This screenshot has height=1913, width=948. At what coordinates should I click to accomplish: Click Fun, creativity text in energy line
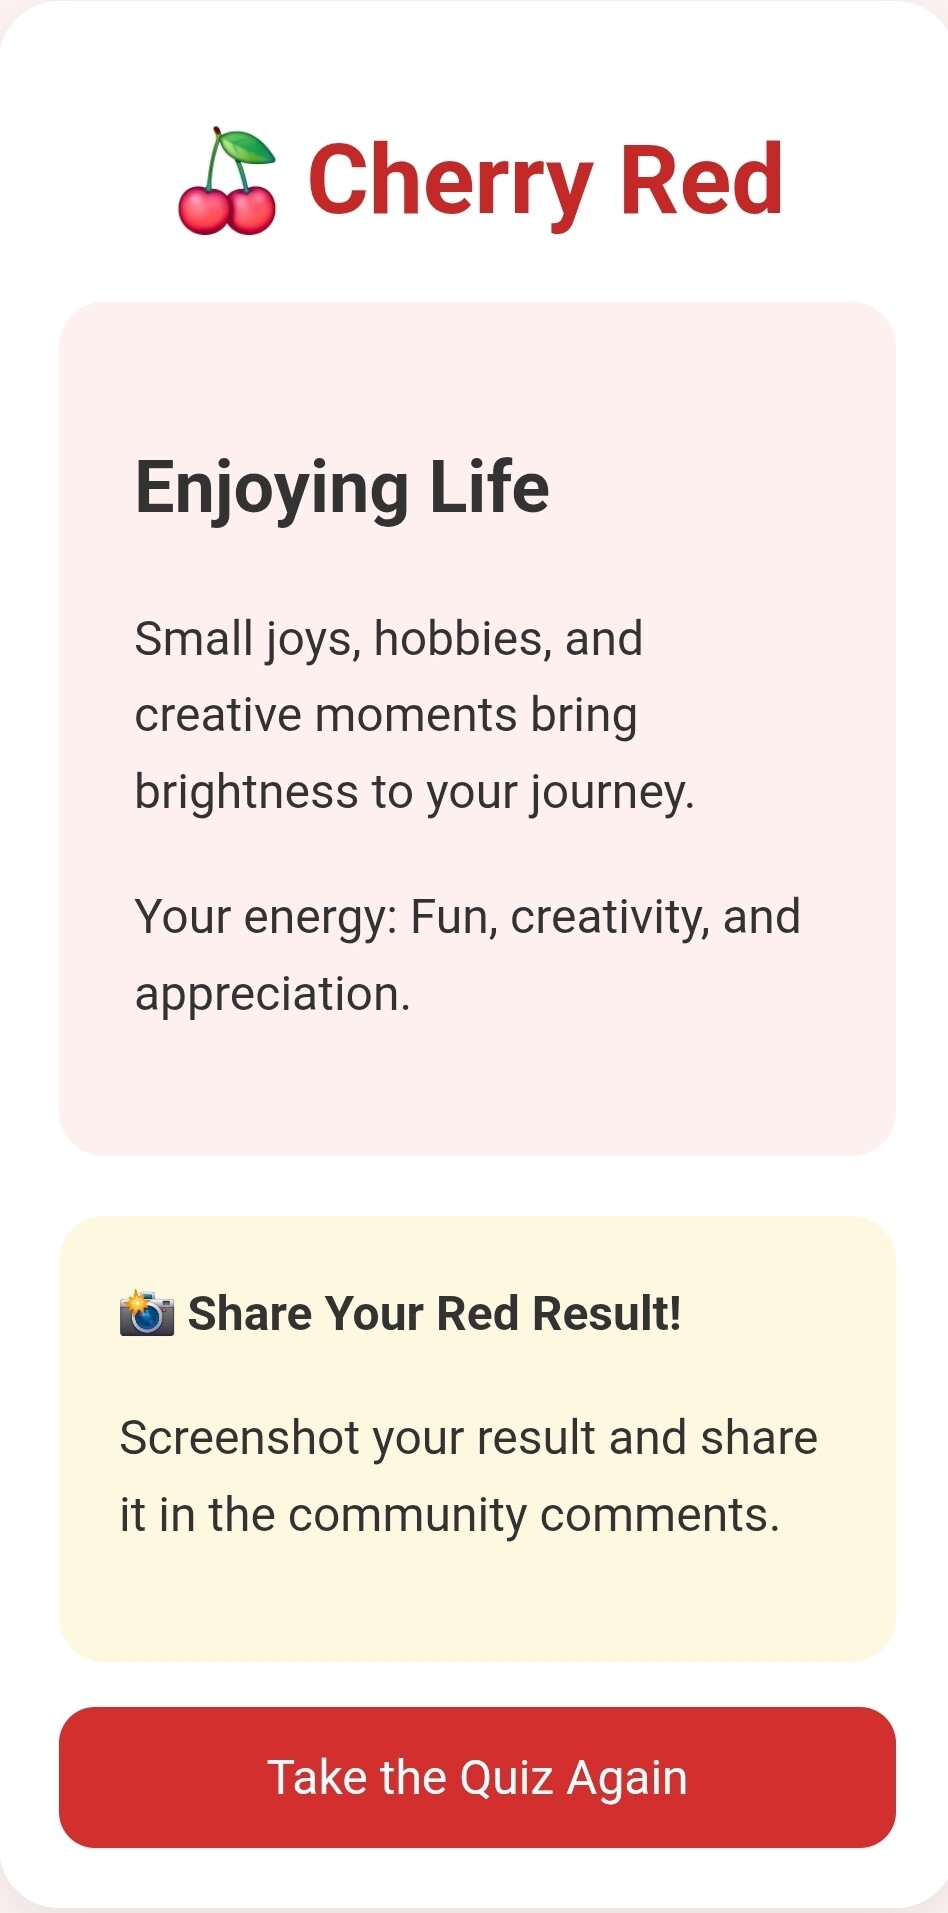[559, 918]
